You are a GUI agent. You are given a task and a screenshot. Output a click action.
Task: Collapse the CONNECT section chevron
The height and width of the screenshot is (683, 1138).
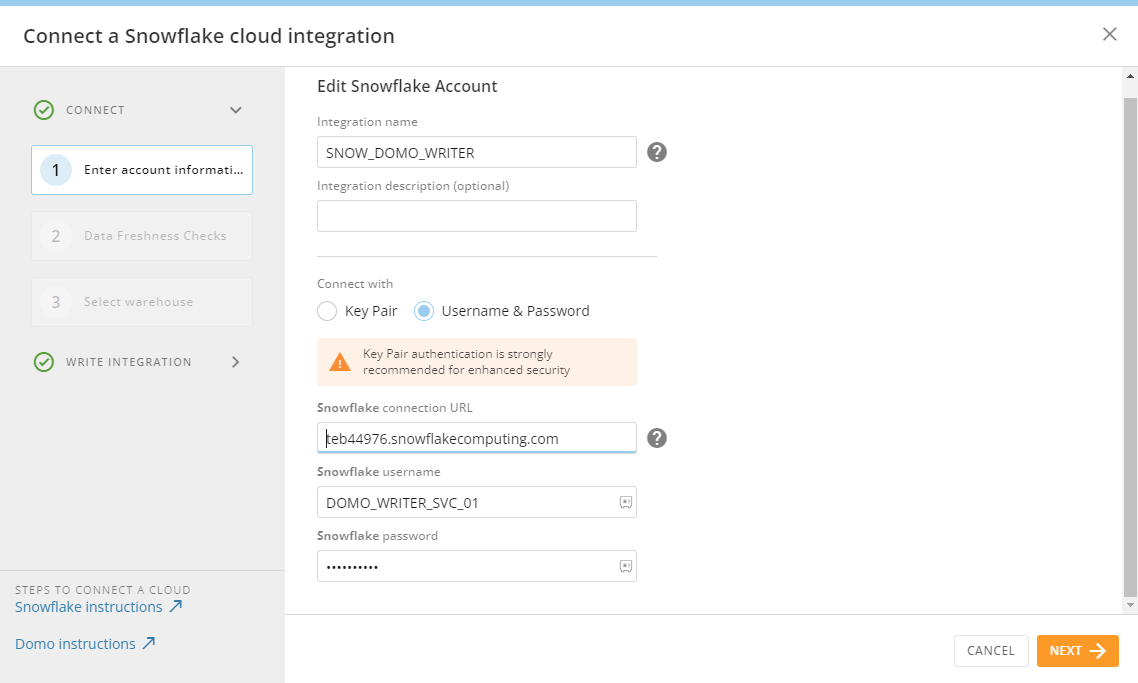[236, 110]
